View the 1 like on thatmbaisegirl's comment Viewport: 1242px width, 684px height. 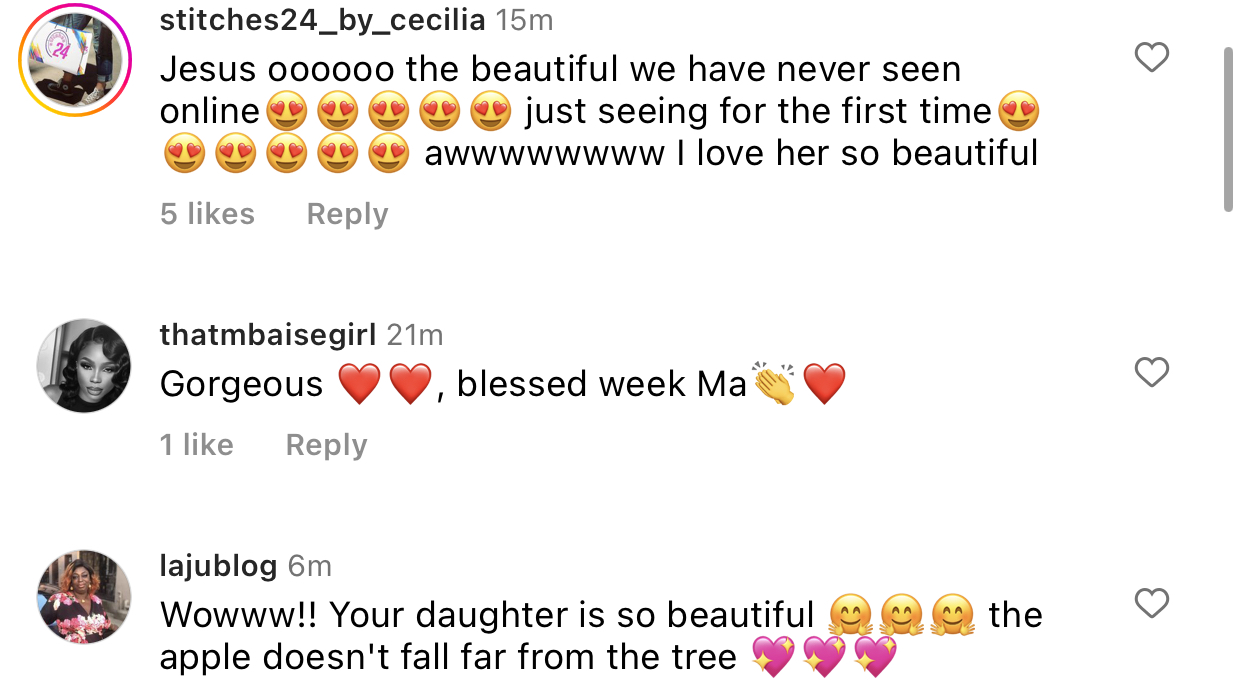(x=196, y=445)
